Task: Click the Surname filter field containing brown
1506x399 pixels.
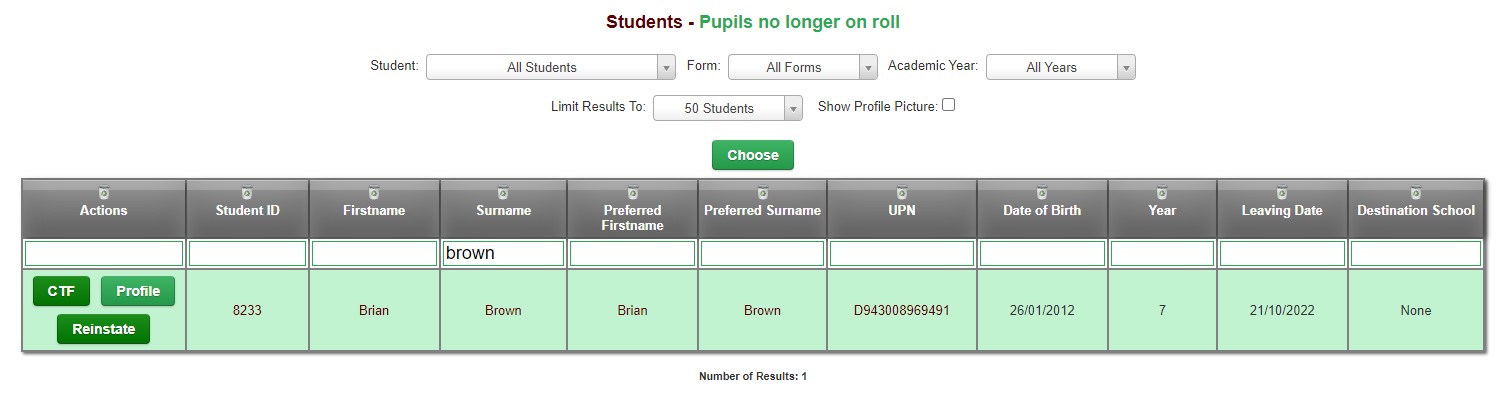Action: tap(503, 254)
